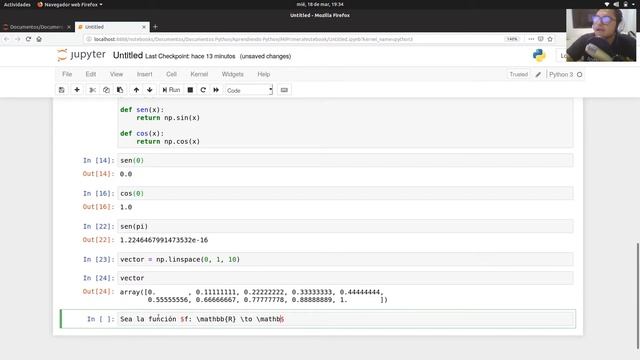Click the sen(0) input cell

click(x=345, y=160)
